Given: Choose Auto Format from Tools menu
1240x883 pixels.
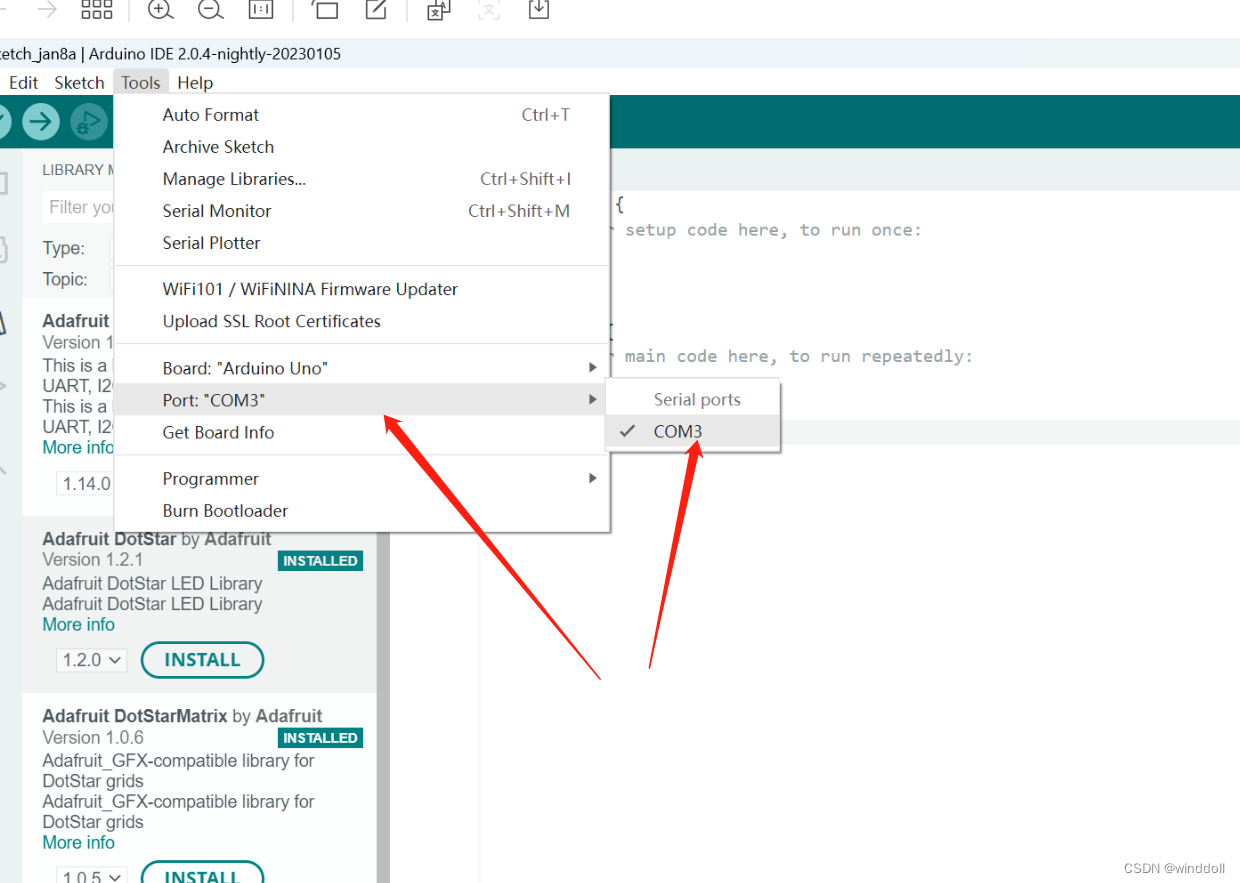Looking at the screenshot, I should pos(362,115).
